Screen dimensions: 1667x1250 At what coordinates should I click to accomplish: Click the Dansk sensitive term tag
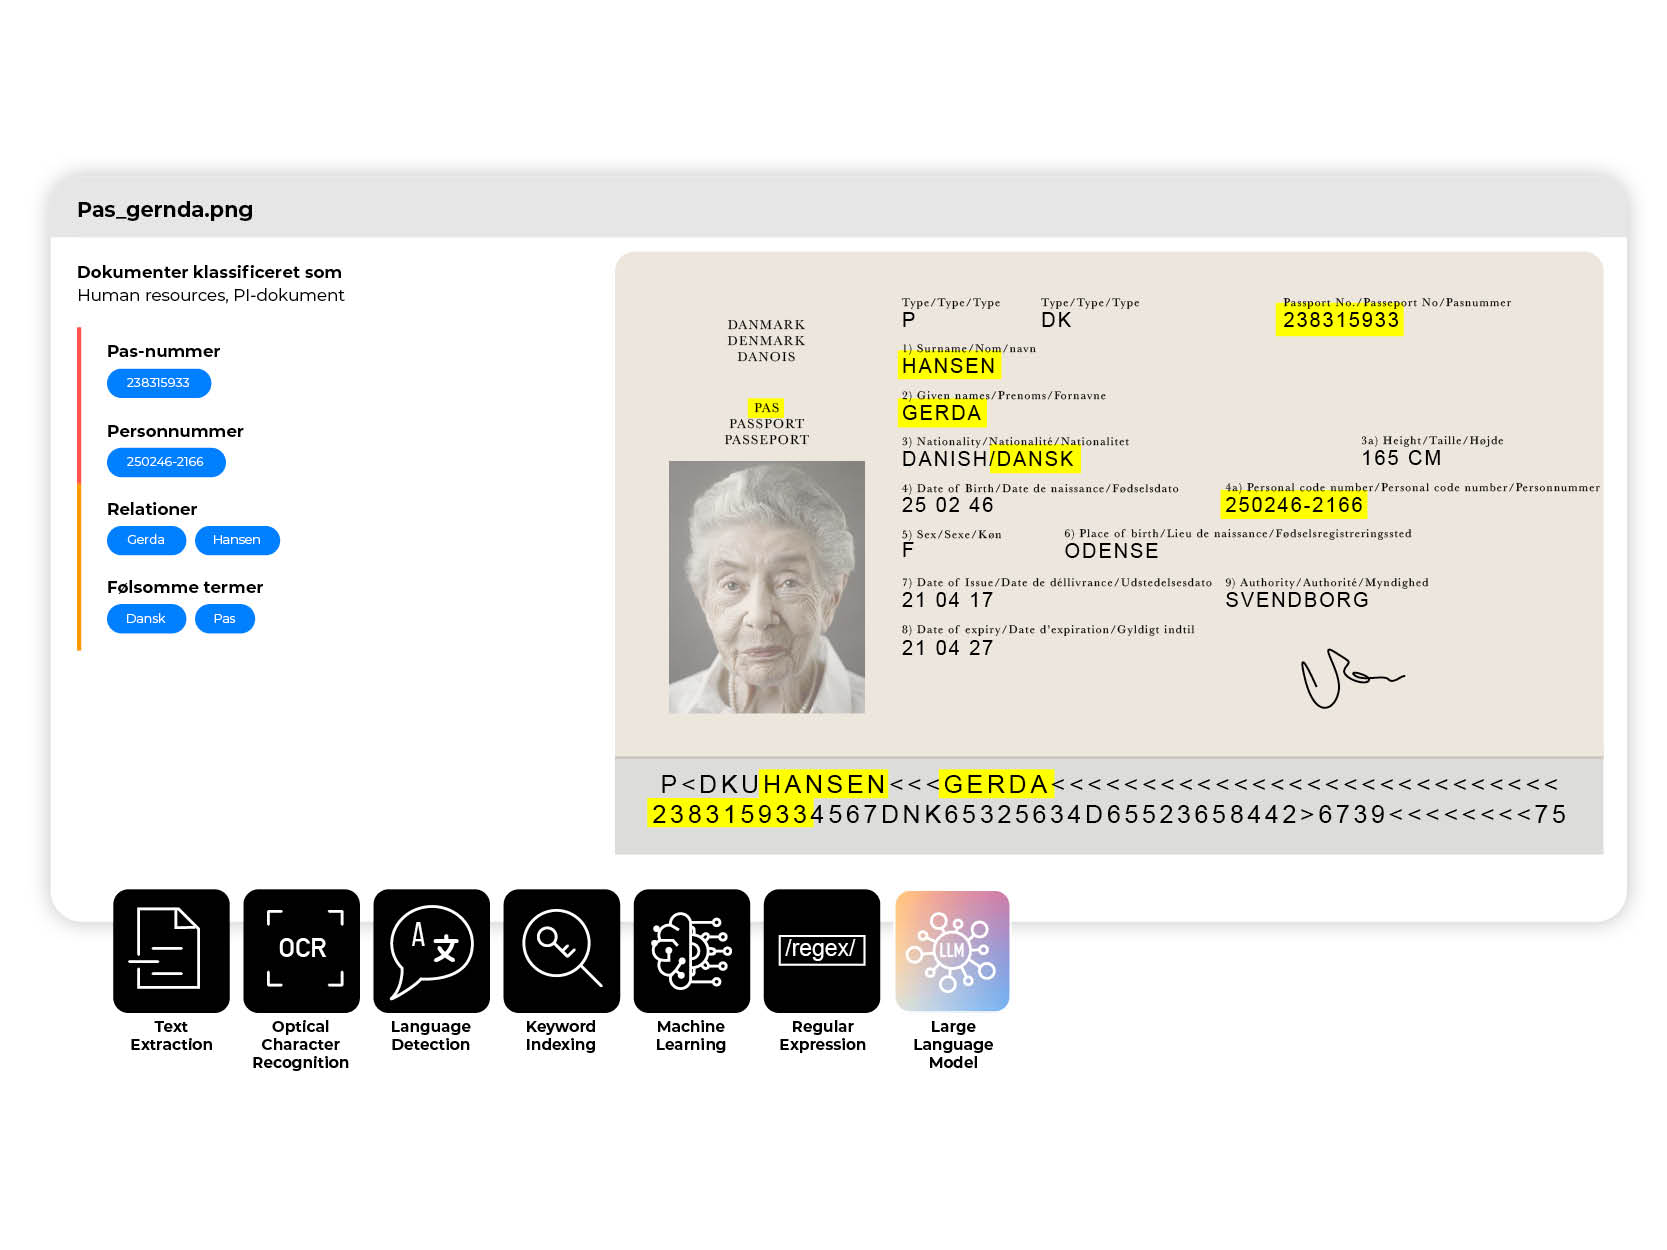pos(146,619)
